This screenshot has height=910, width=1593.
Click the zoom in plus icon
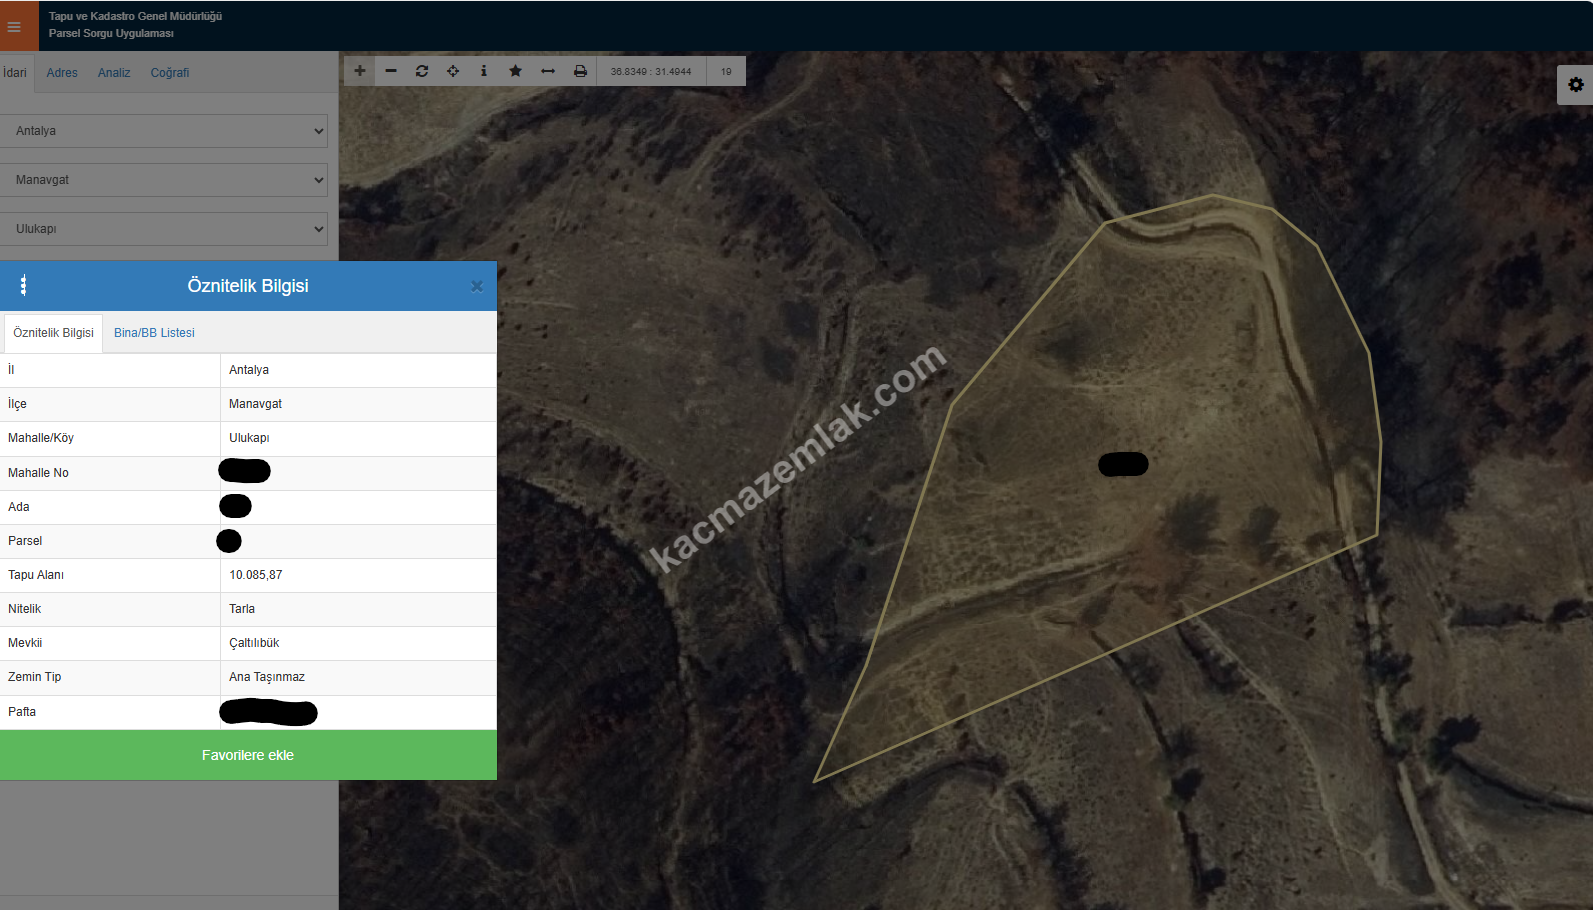[x=360, y=71]
